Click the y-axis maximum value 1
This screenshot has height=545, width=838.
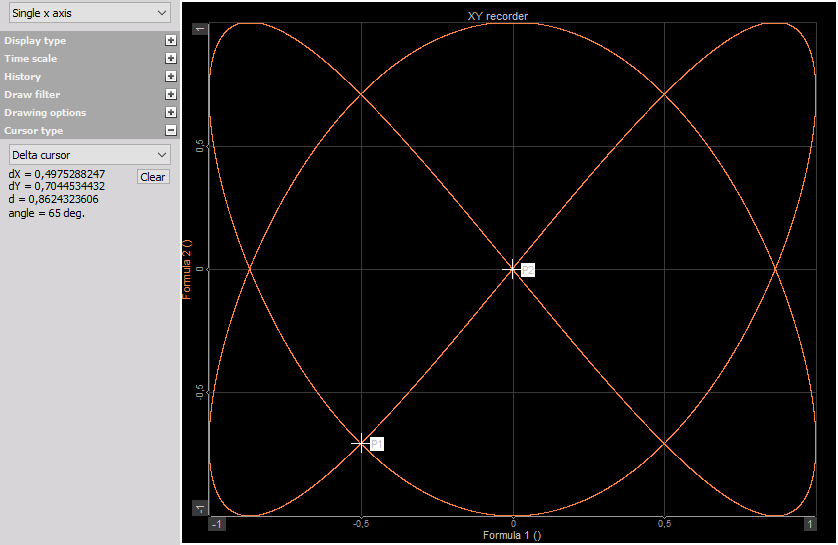pos(200,29)
